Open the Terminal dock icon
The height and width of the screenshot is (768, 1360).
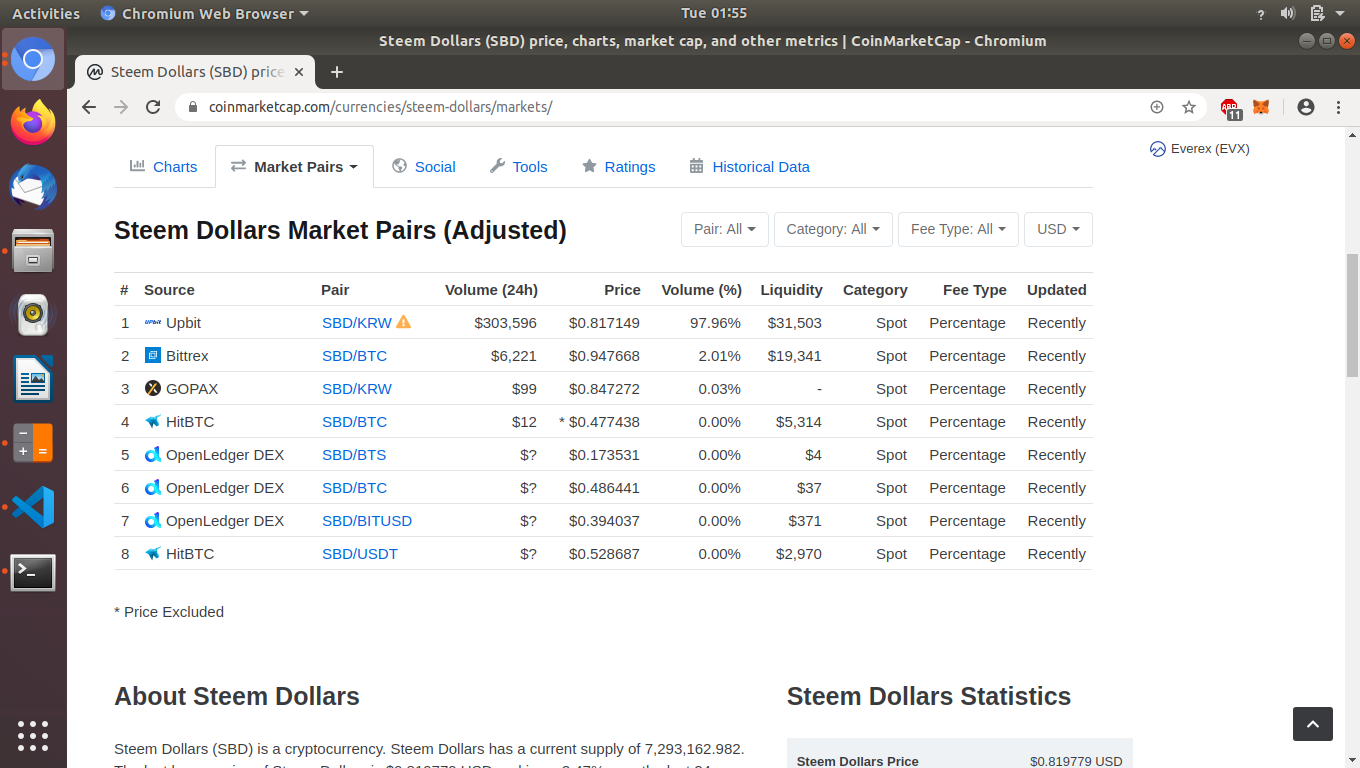pyautogui.click(x=33, y=572)
